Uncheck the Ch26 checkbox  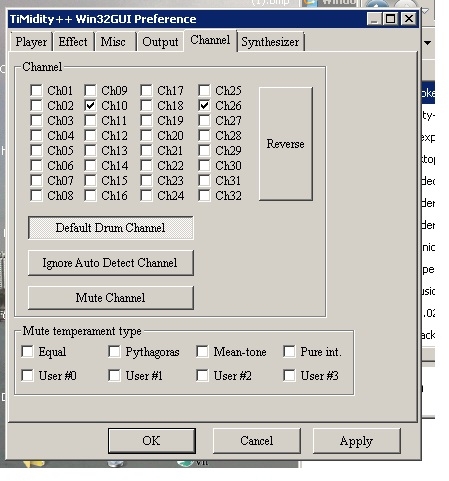204,105
